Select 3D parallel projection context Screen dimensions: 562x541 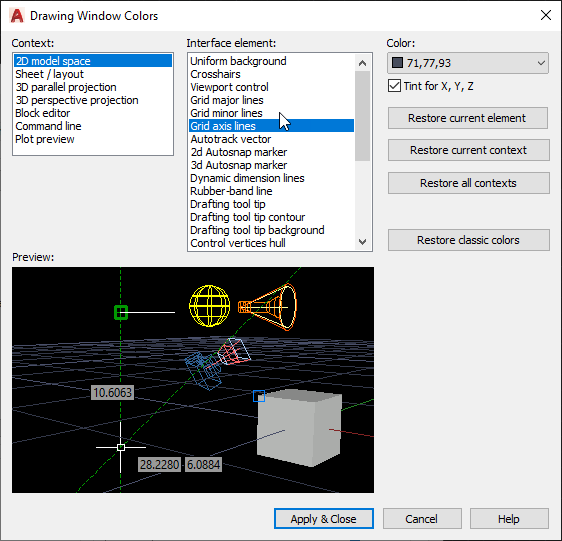click(66, 87)
